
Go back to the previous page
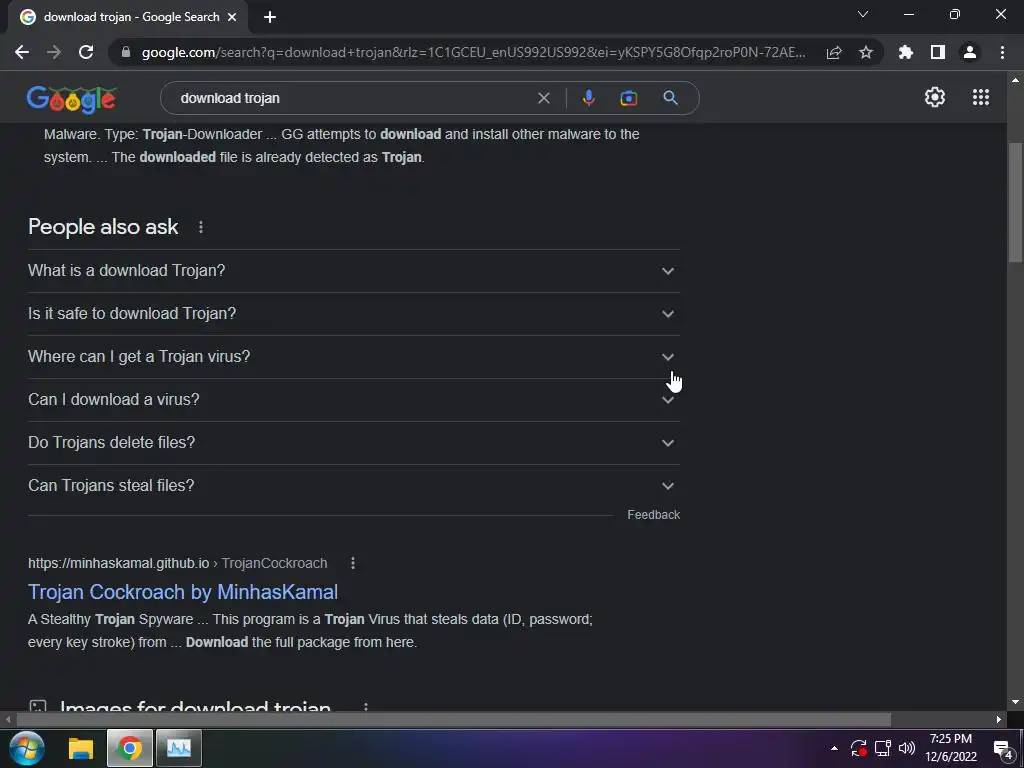pos(22,52)
